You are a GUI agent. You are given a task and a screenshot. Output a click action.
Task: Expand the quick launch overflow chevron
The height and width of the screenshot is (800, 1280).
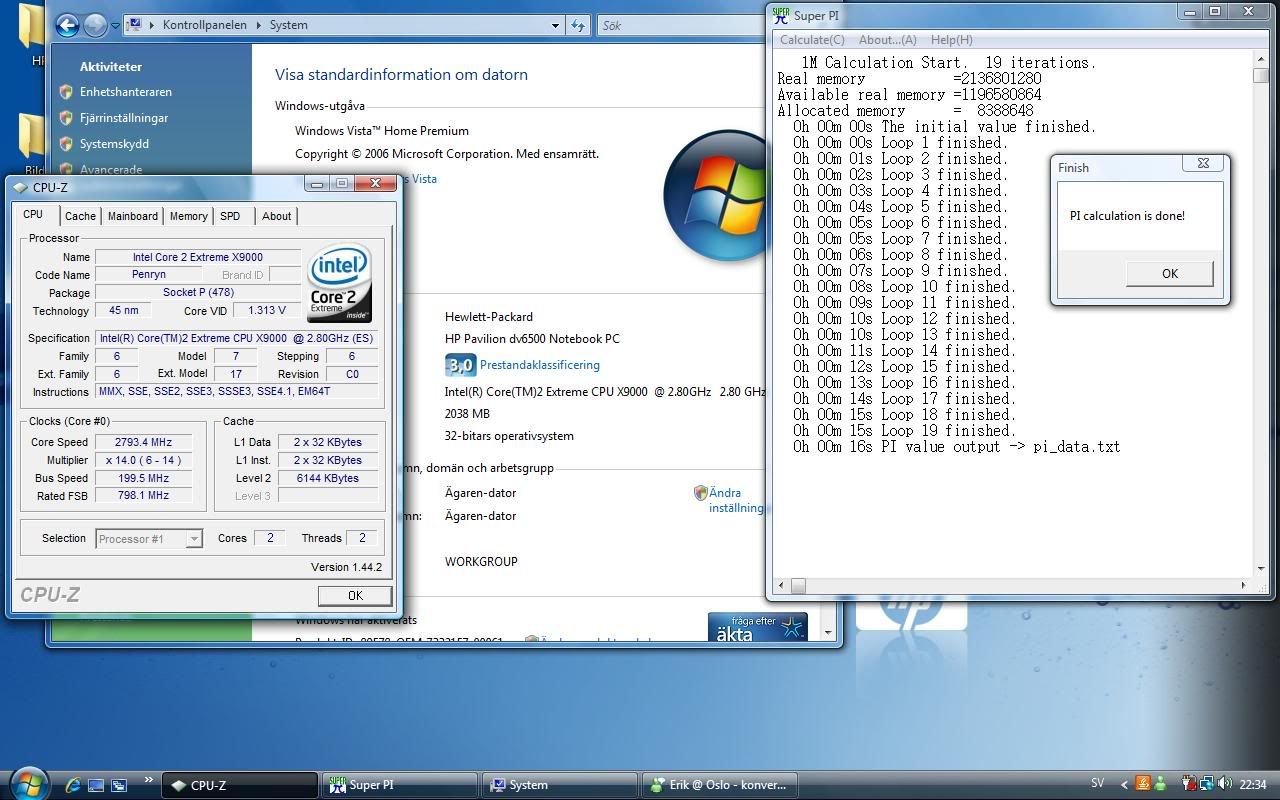[149, 780]
